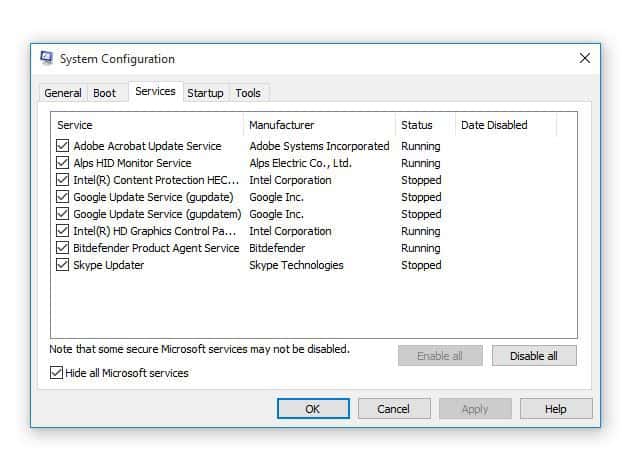The image size is (641, 465).
Task: Toggle Google Update Service (gupdatem) checkbox
Action: 62,213
